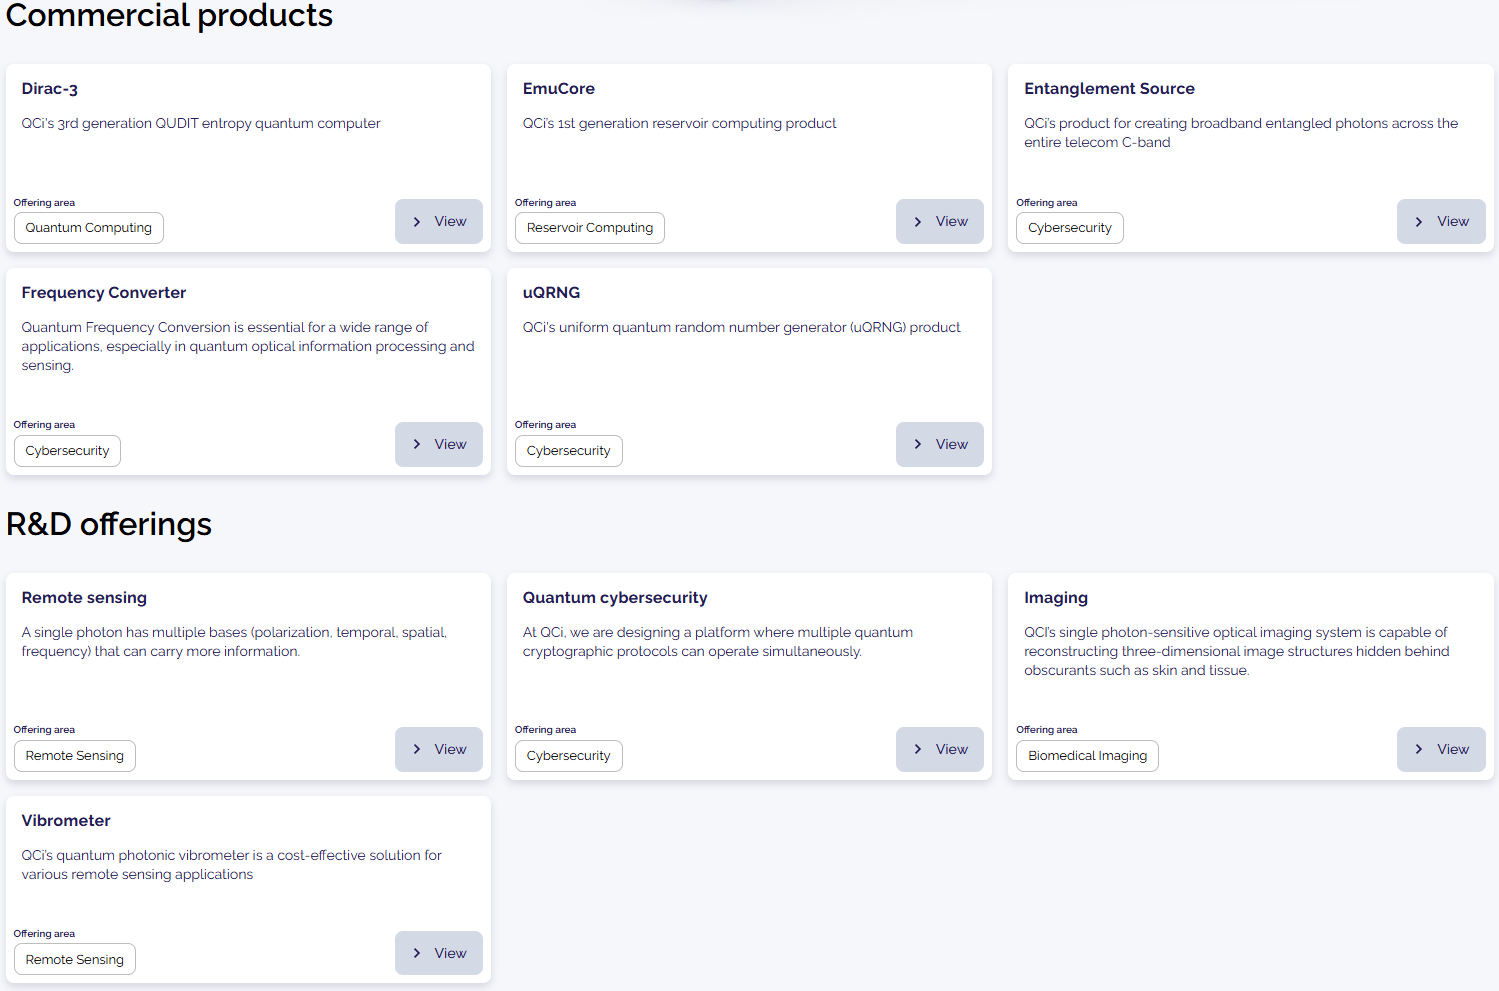Screen dimensions: 1499x991
Task: Click the chevron icon on Entanglement Source card
Action: point(1419,222)
